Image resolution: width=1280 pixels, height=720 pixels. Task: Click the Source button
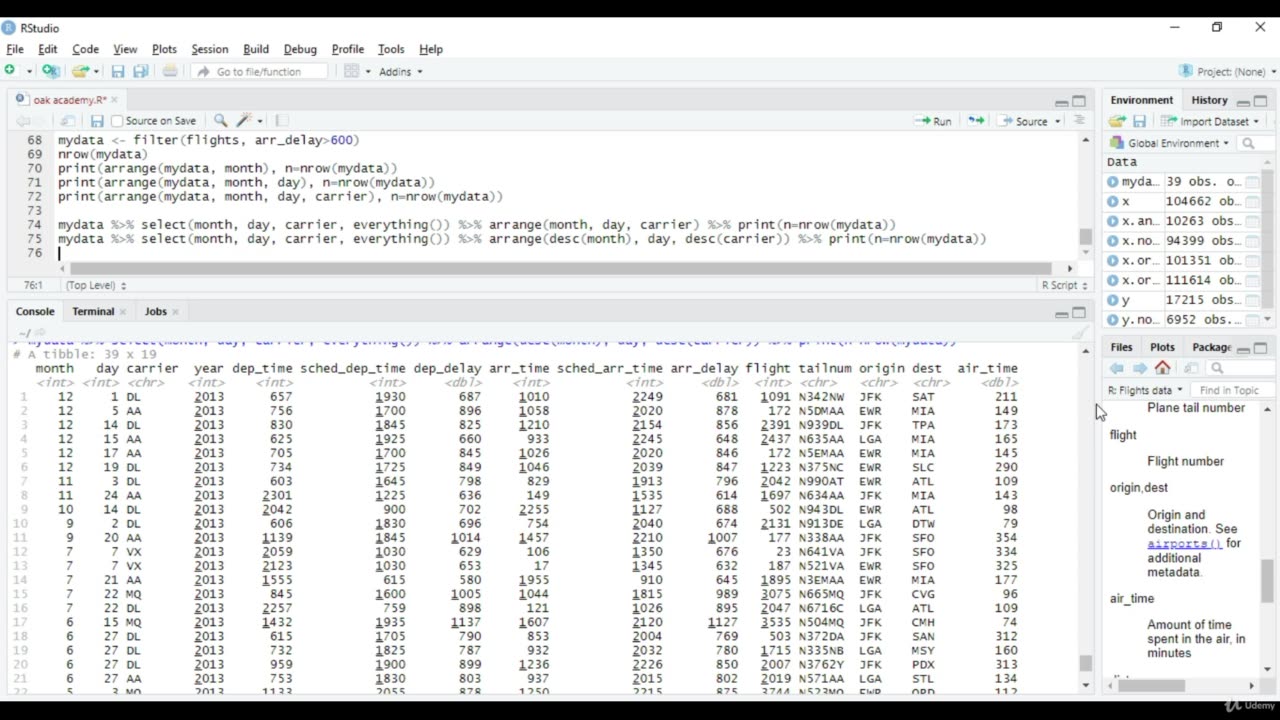1022,121
